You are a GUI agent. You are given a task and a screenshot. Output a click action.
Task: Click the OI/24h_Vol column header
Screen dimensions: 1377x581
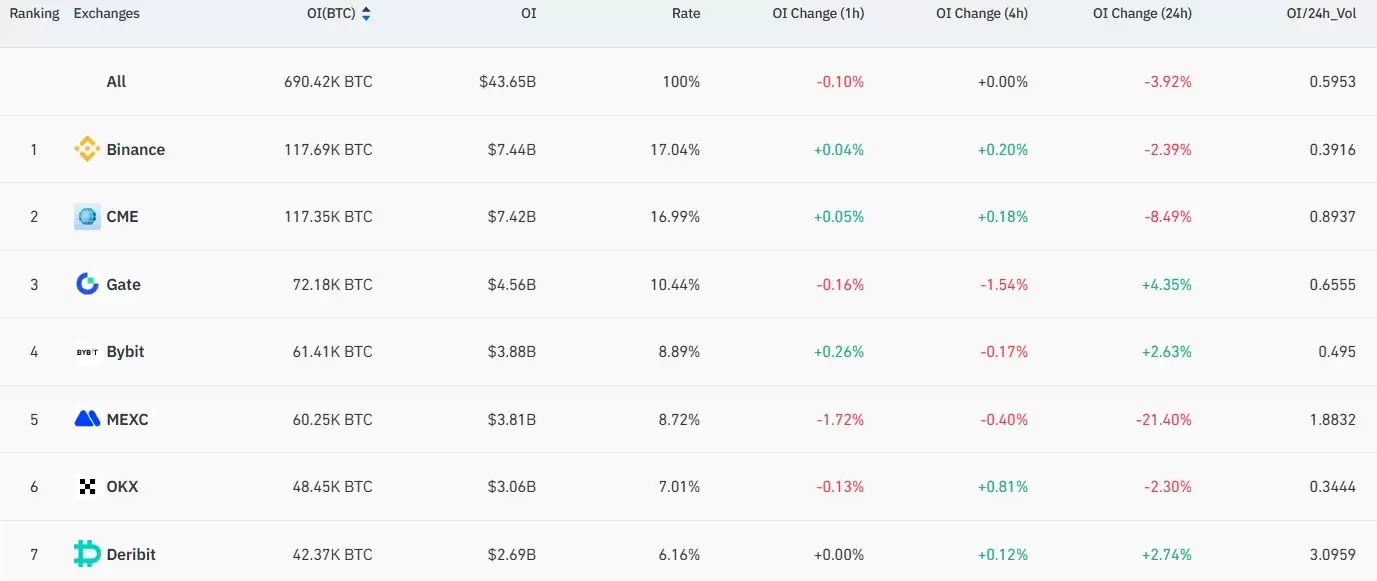click(1320, 14)
